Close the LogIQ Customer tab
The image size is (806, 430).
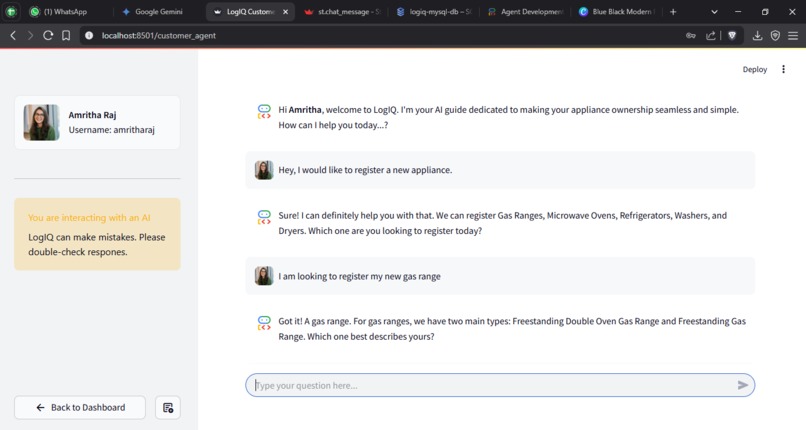(285, 11)
